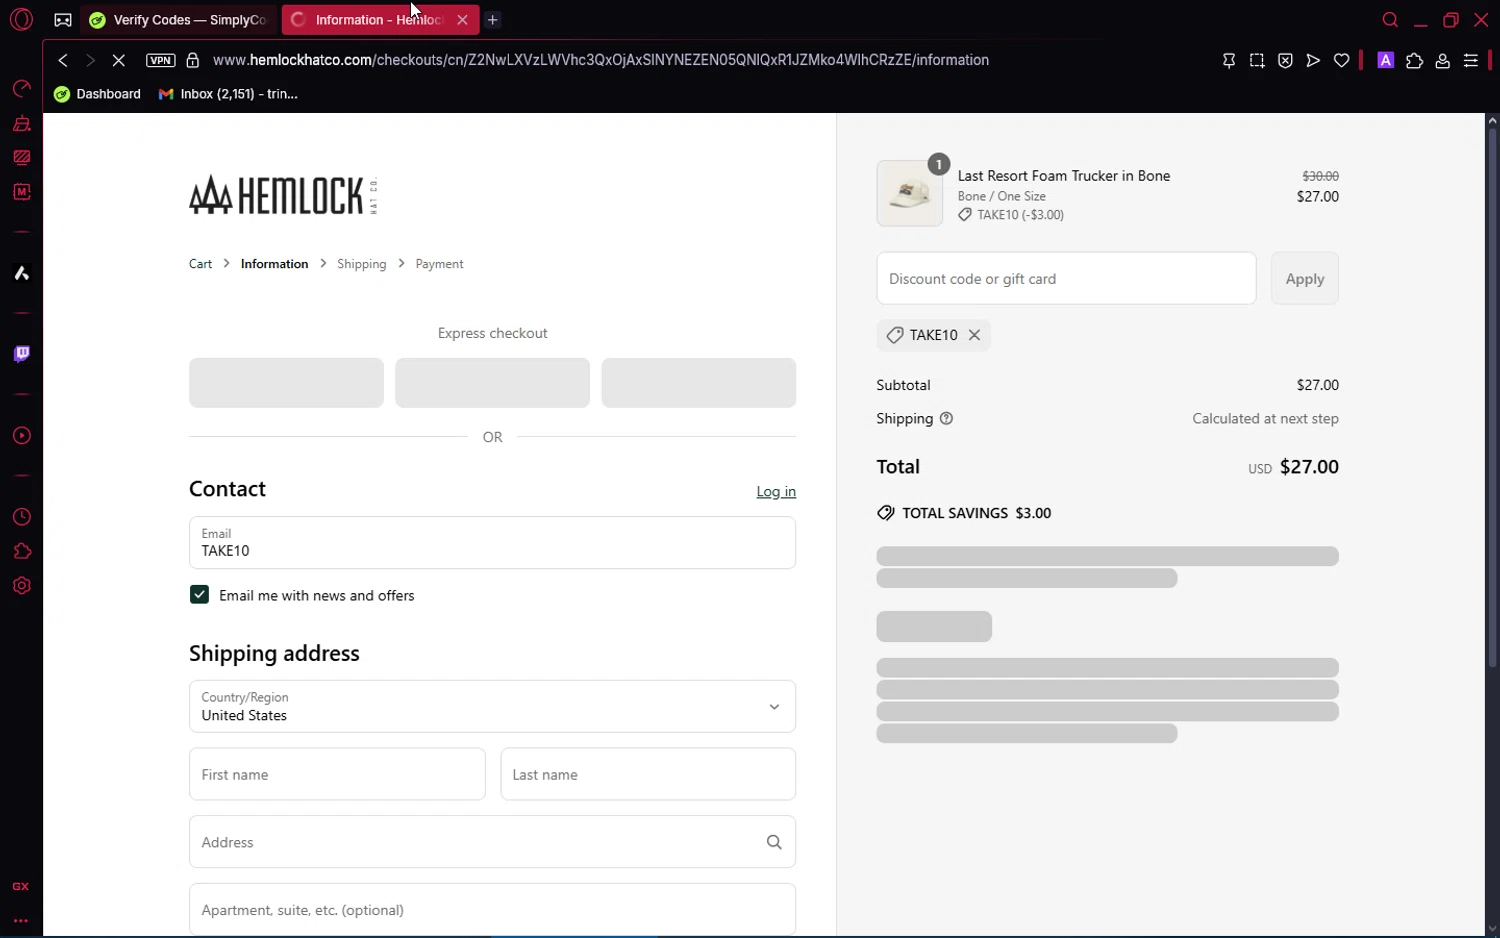The width and height of the screenshot is (1500, 938).
Task: Click the Hemlock Hat Co logo
Action: pos(283,195)
